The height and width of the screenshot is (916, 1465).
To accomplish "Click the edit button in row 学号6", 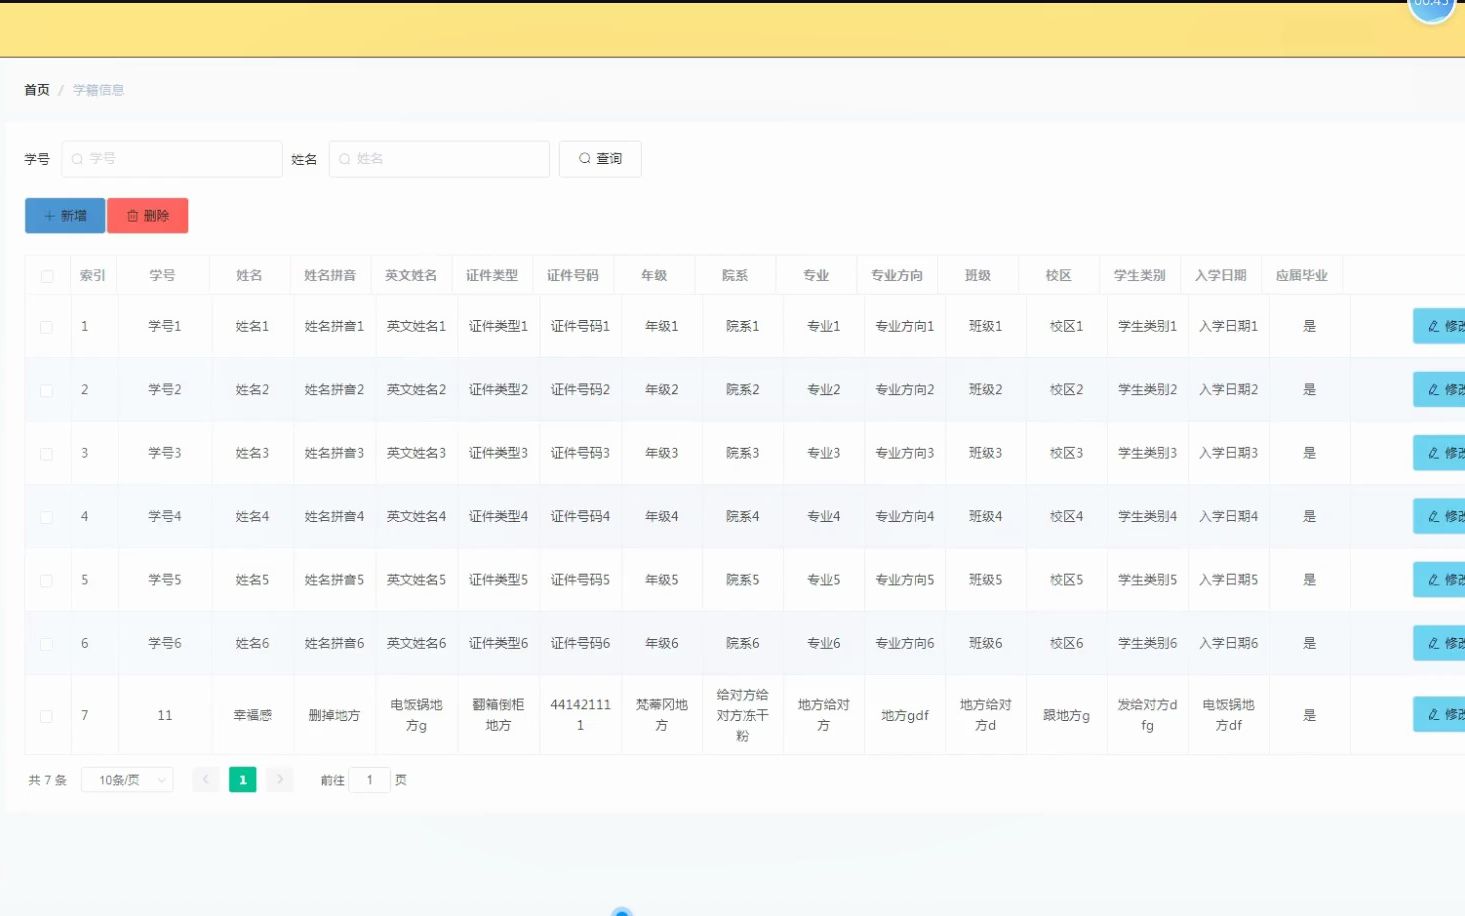I will [x=1439, y=643].
